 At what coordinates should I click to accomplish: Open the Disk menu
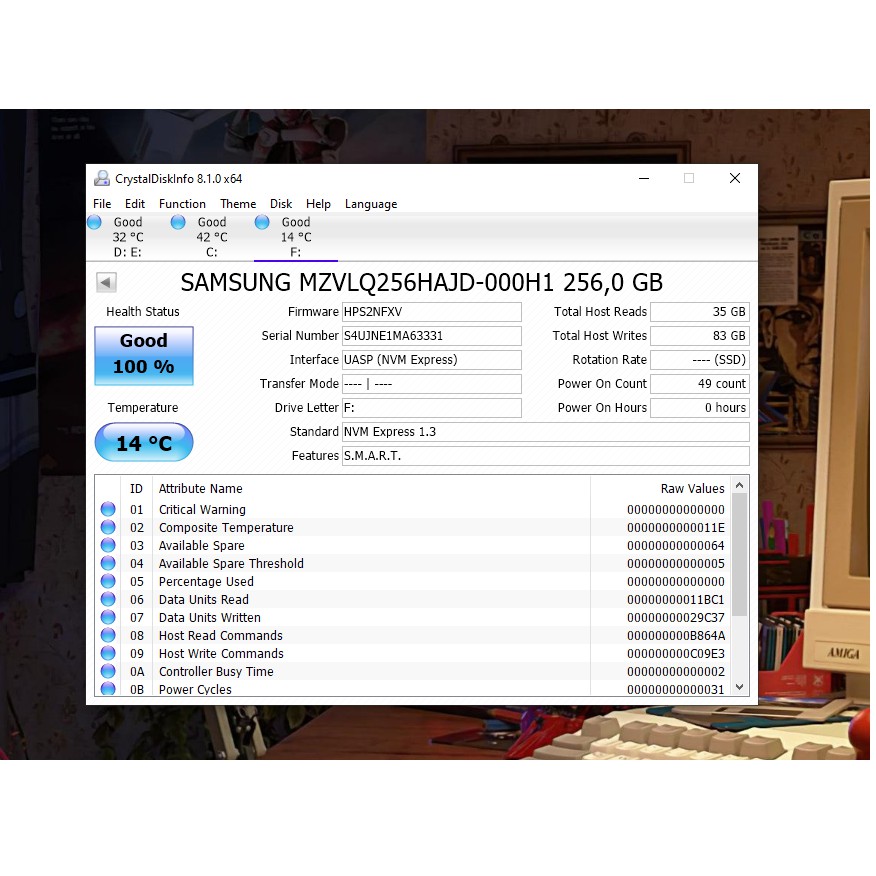pos(280,203)
